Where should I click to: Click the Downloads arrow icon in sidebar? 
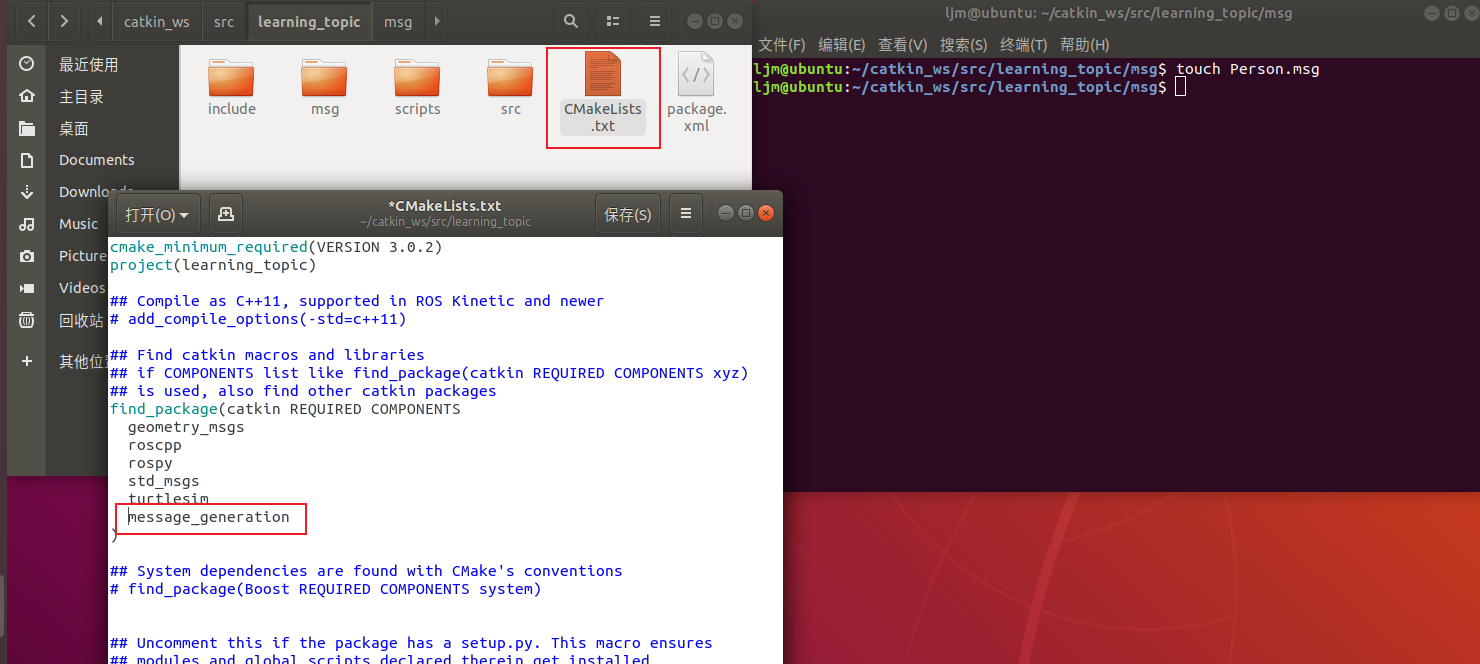pyautogui.click(x=27, y=192)
